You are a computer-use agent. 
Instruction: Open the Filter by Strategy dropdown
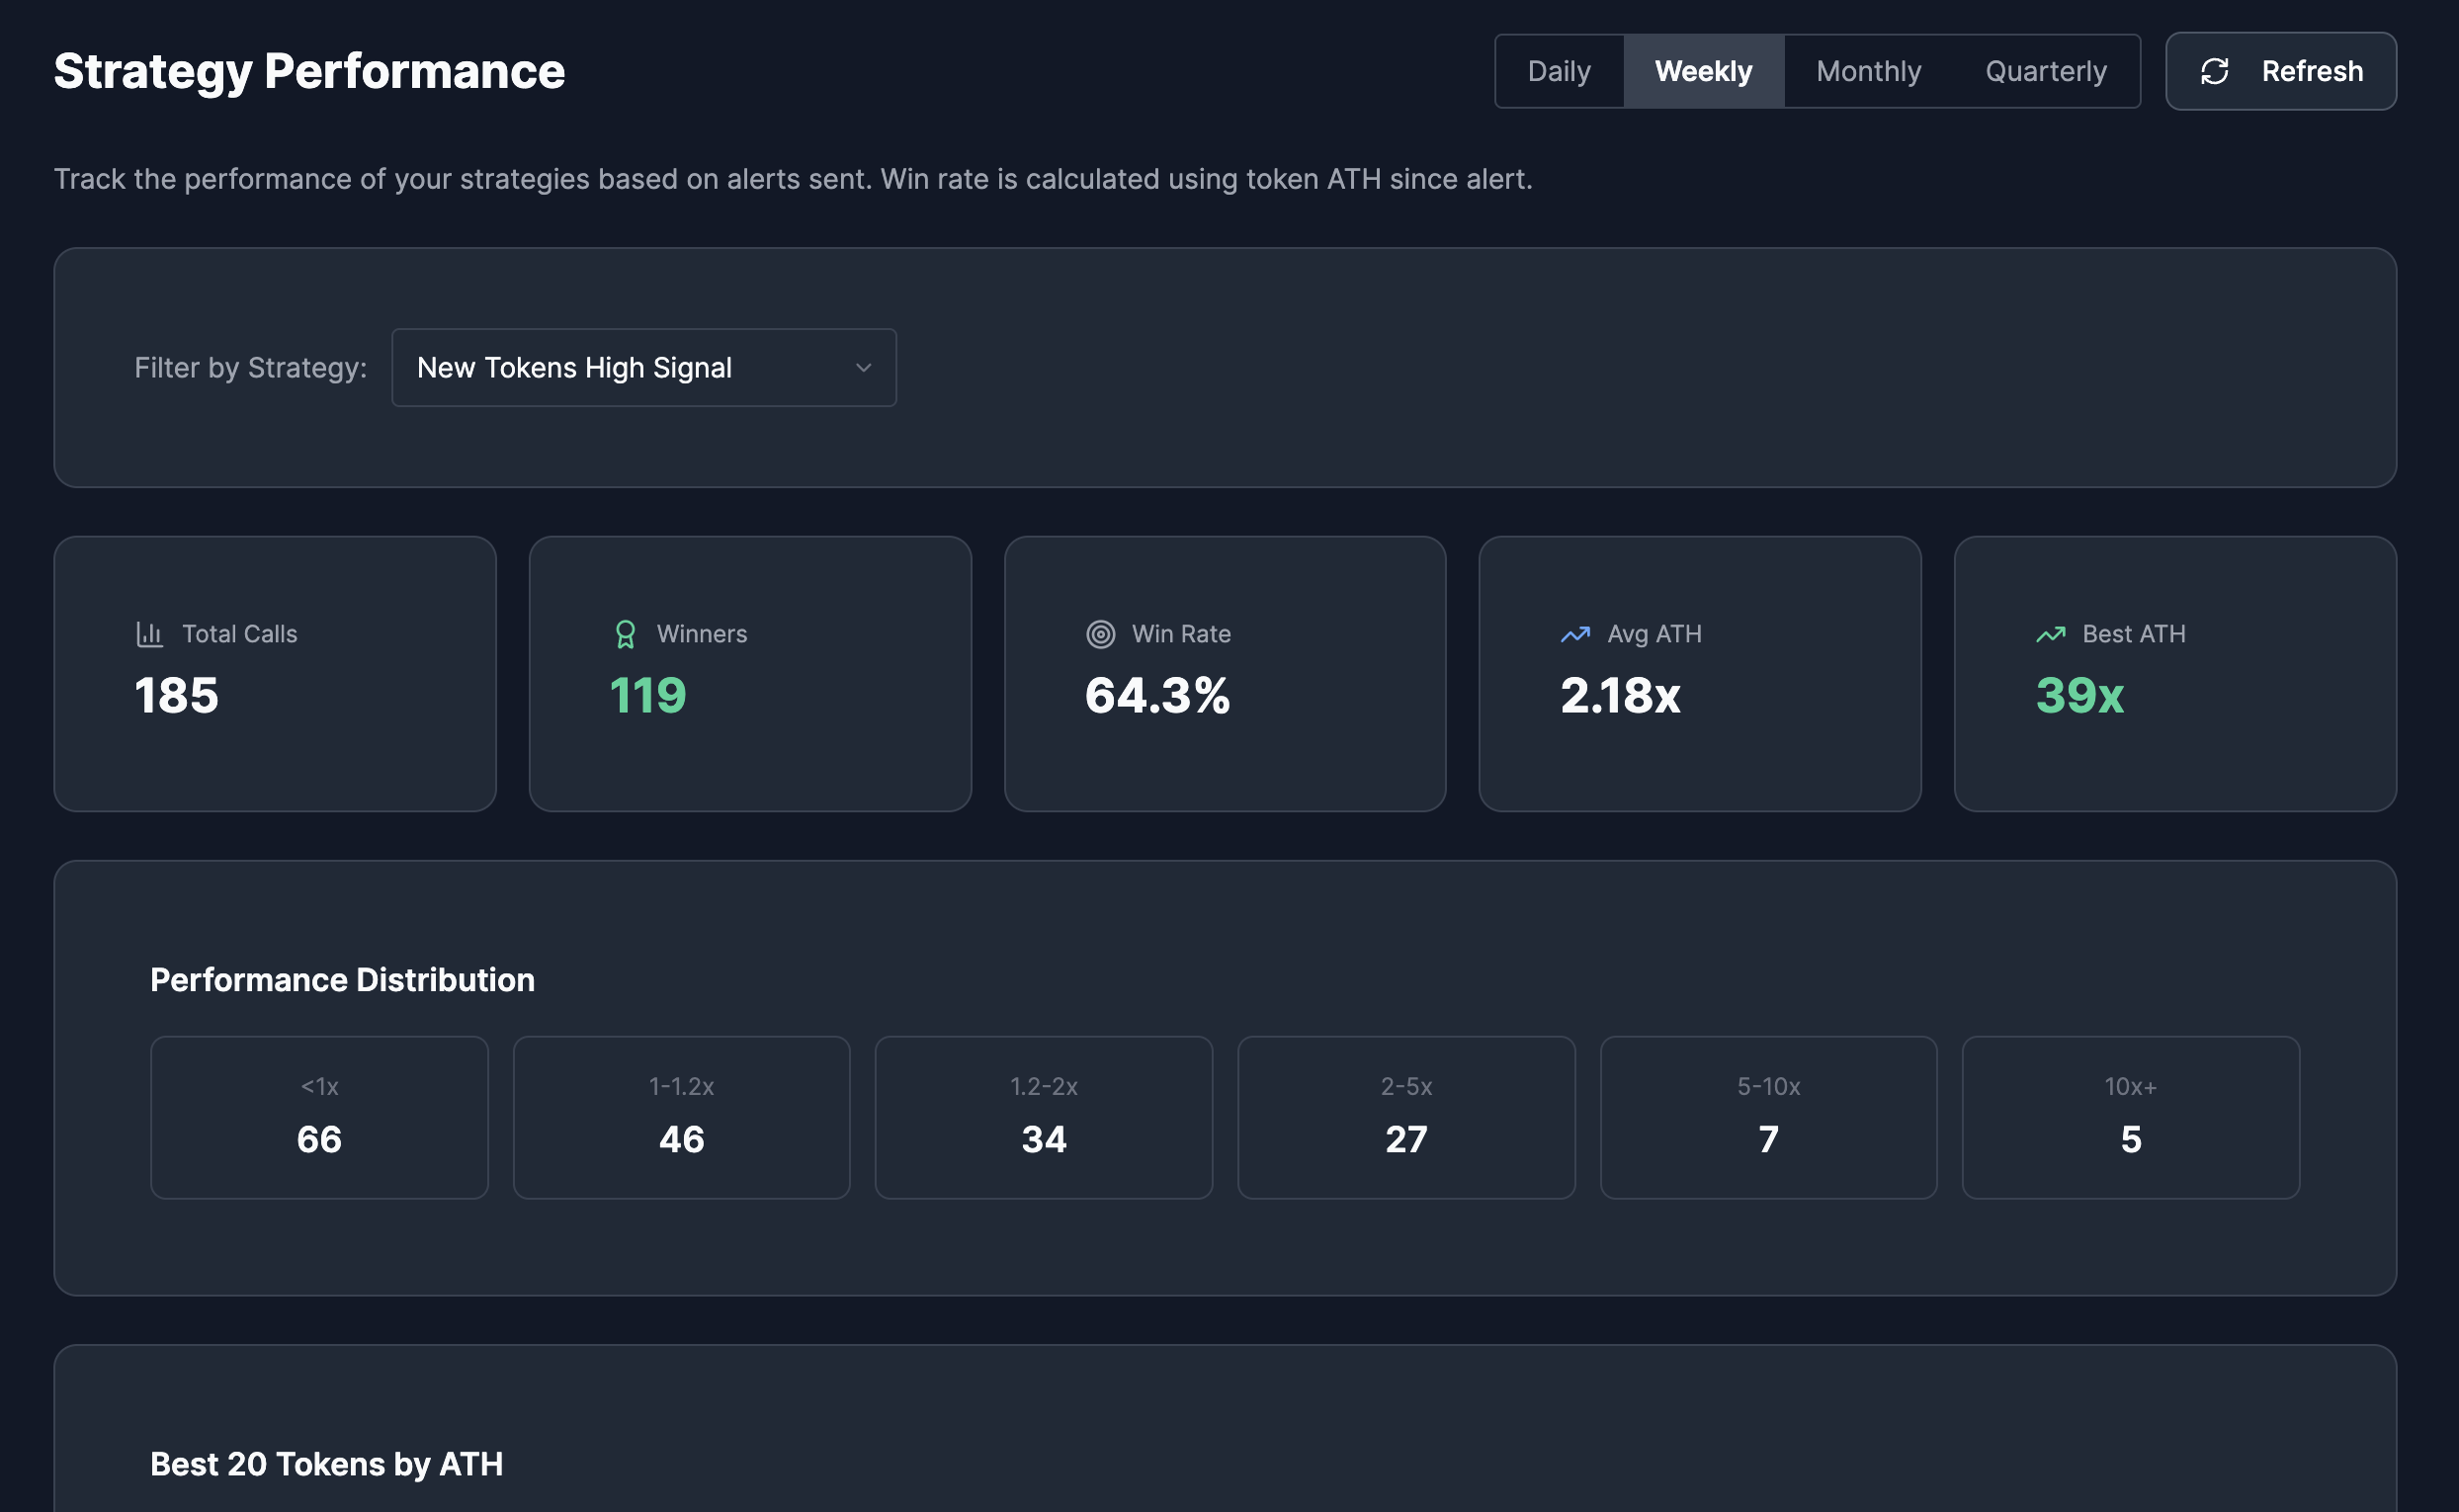pyautogui.click(x=644, y=367)
